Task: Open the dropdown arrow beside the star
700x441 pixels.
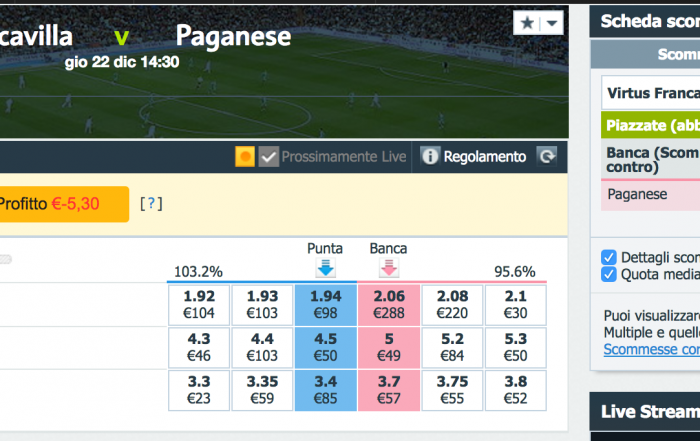Action: (552, 23)
